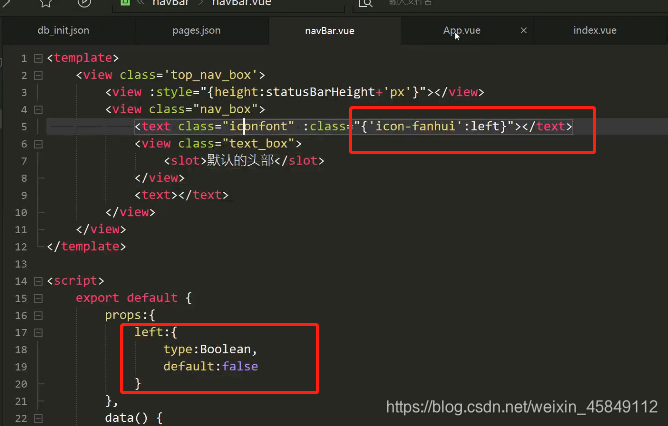Image resolution: width=668 pixels, height=426 pixels.
Task: Collapse the data() function at line 22
Action: click(x=38, y=418)
